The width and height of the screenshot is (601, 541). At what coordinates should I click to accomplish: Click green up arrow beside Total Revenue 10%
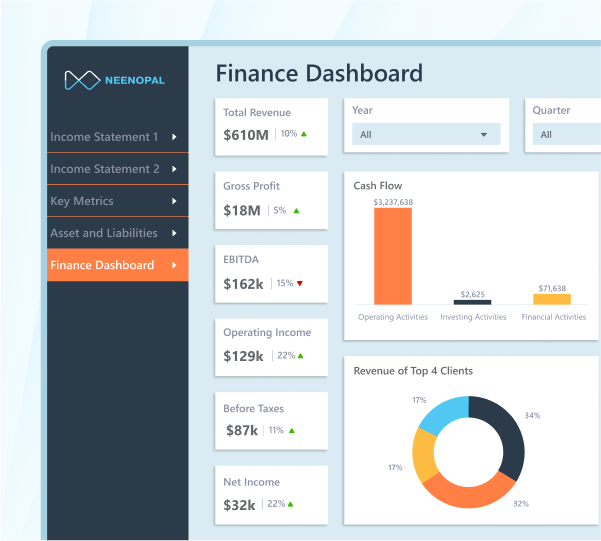[x=304, y=134]
